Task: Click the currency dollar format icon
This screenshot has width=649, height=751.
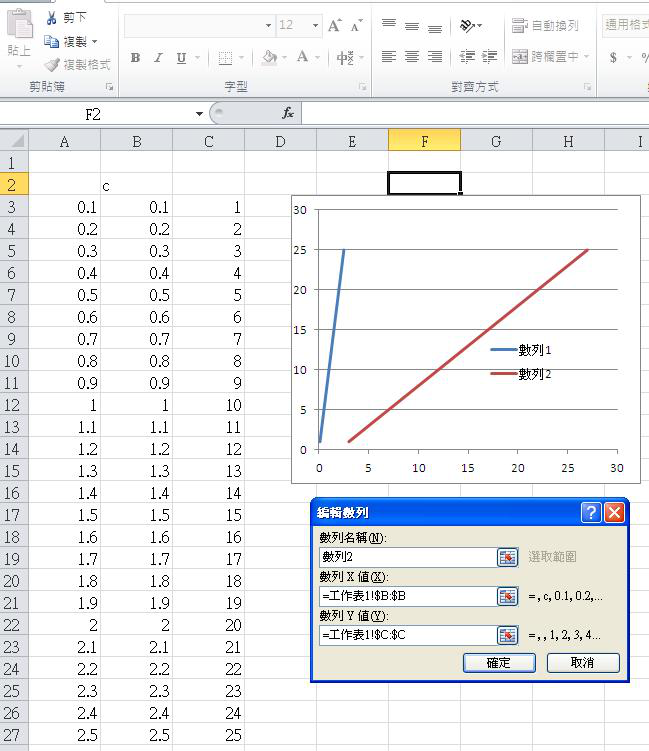Action: (614, 58)
